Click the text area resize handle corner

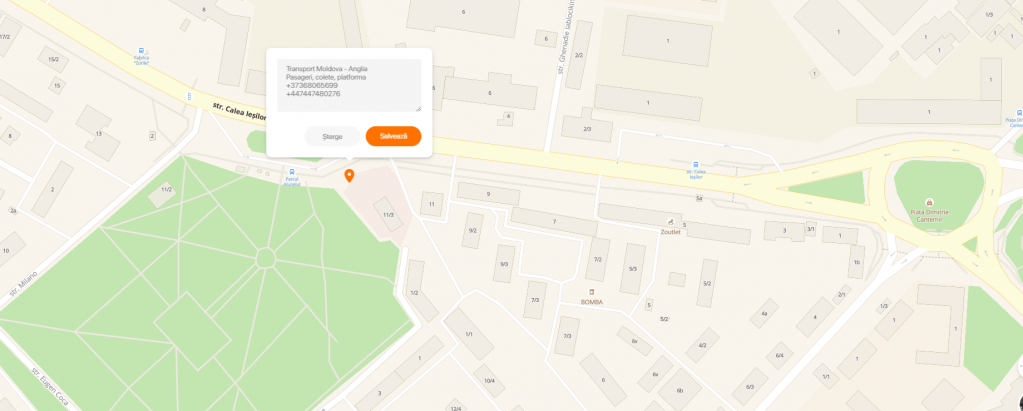click(x=418, y=109)
